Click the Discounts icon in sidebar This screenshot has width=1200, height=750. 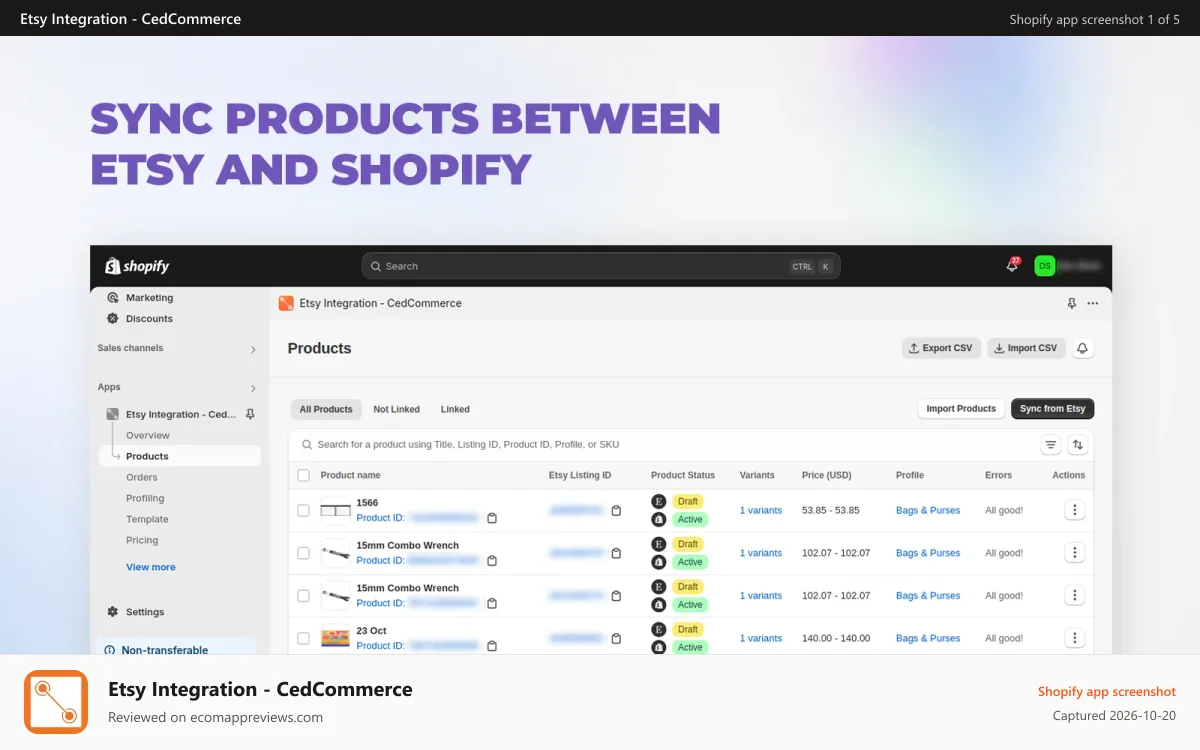pos(113,319)
